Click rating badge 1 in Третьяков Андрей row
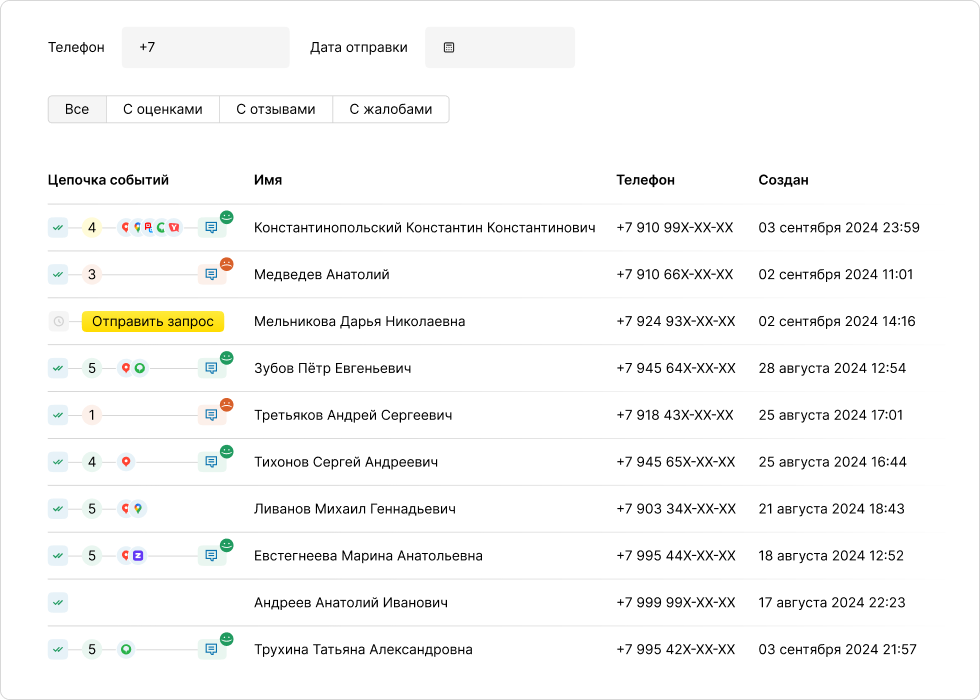Viewport: 980px width, 700px height. (x=92, y=415)
